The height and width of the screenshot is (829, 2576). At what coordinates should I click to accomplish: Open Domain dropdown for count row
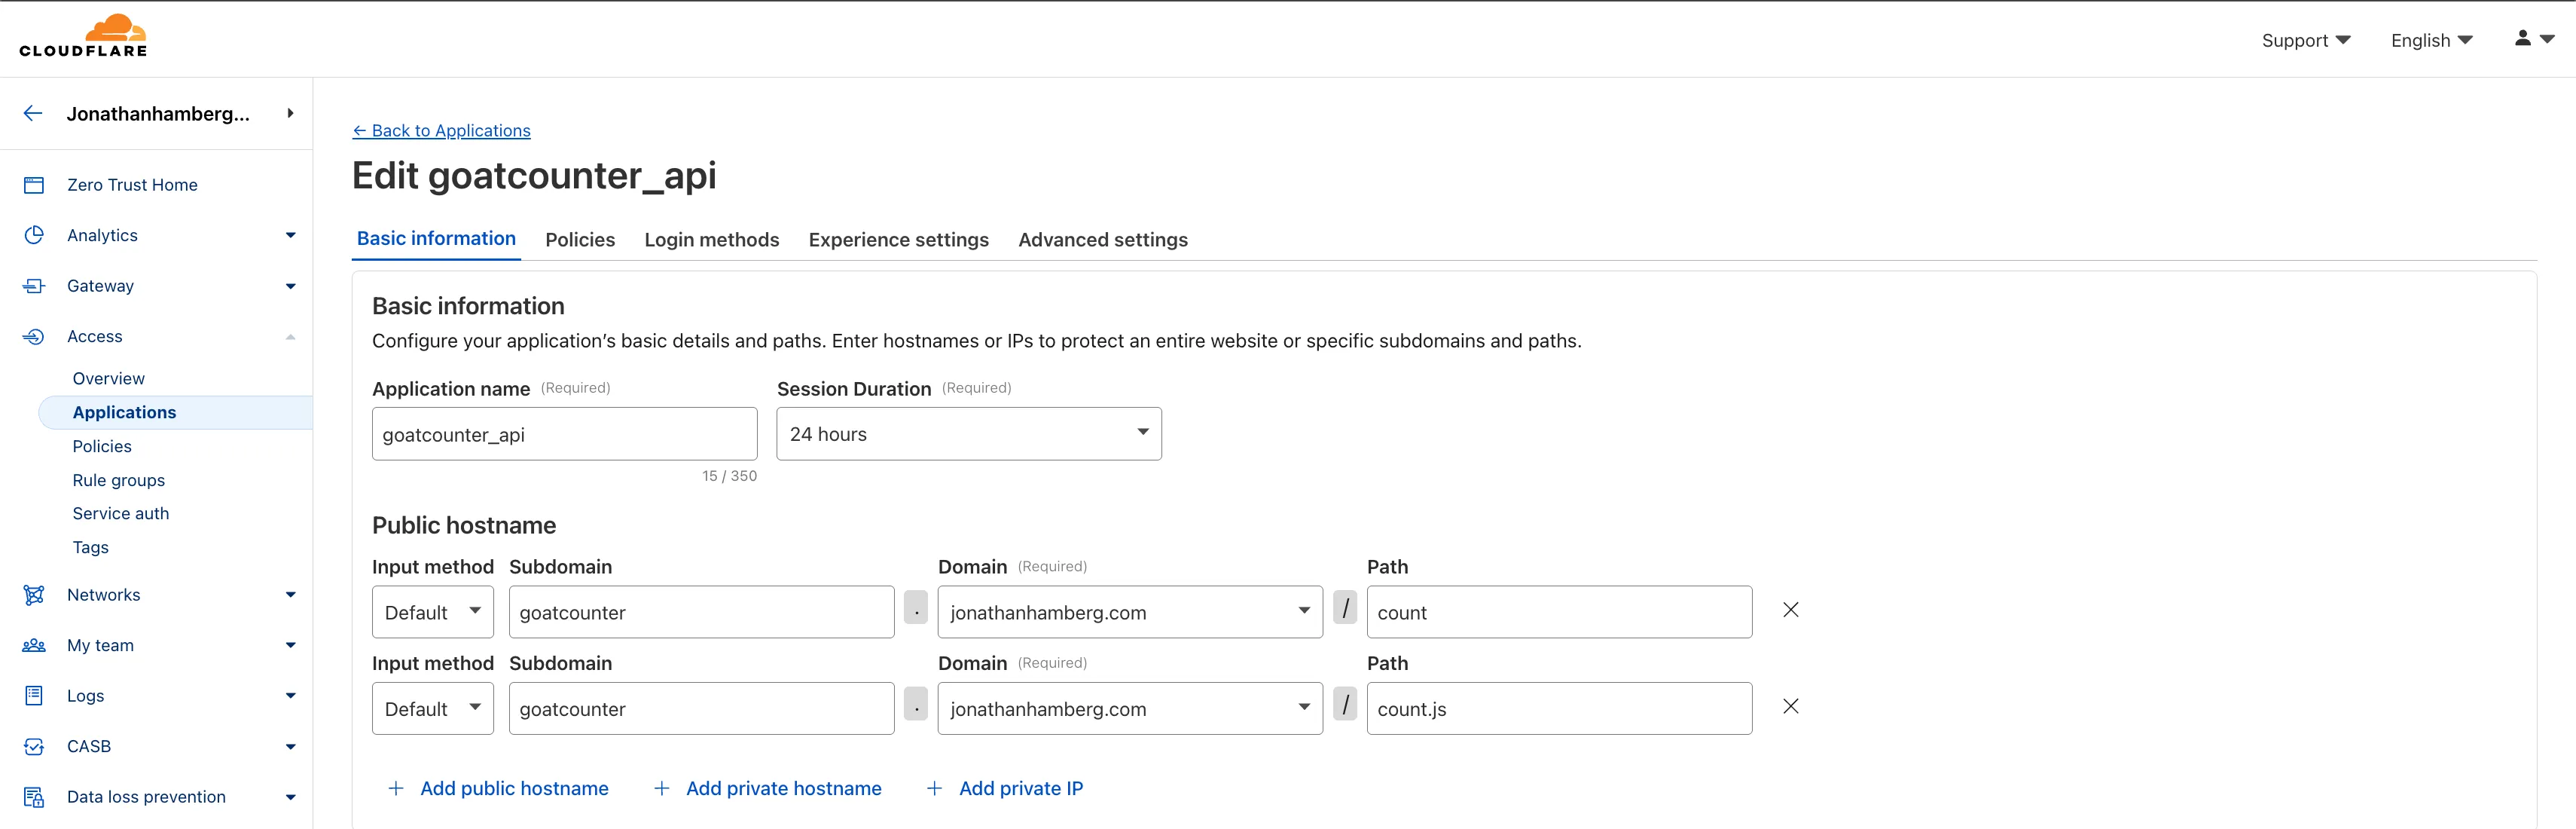click(x=1129, y=612)
